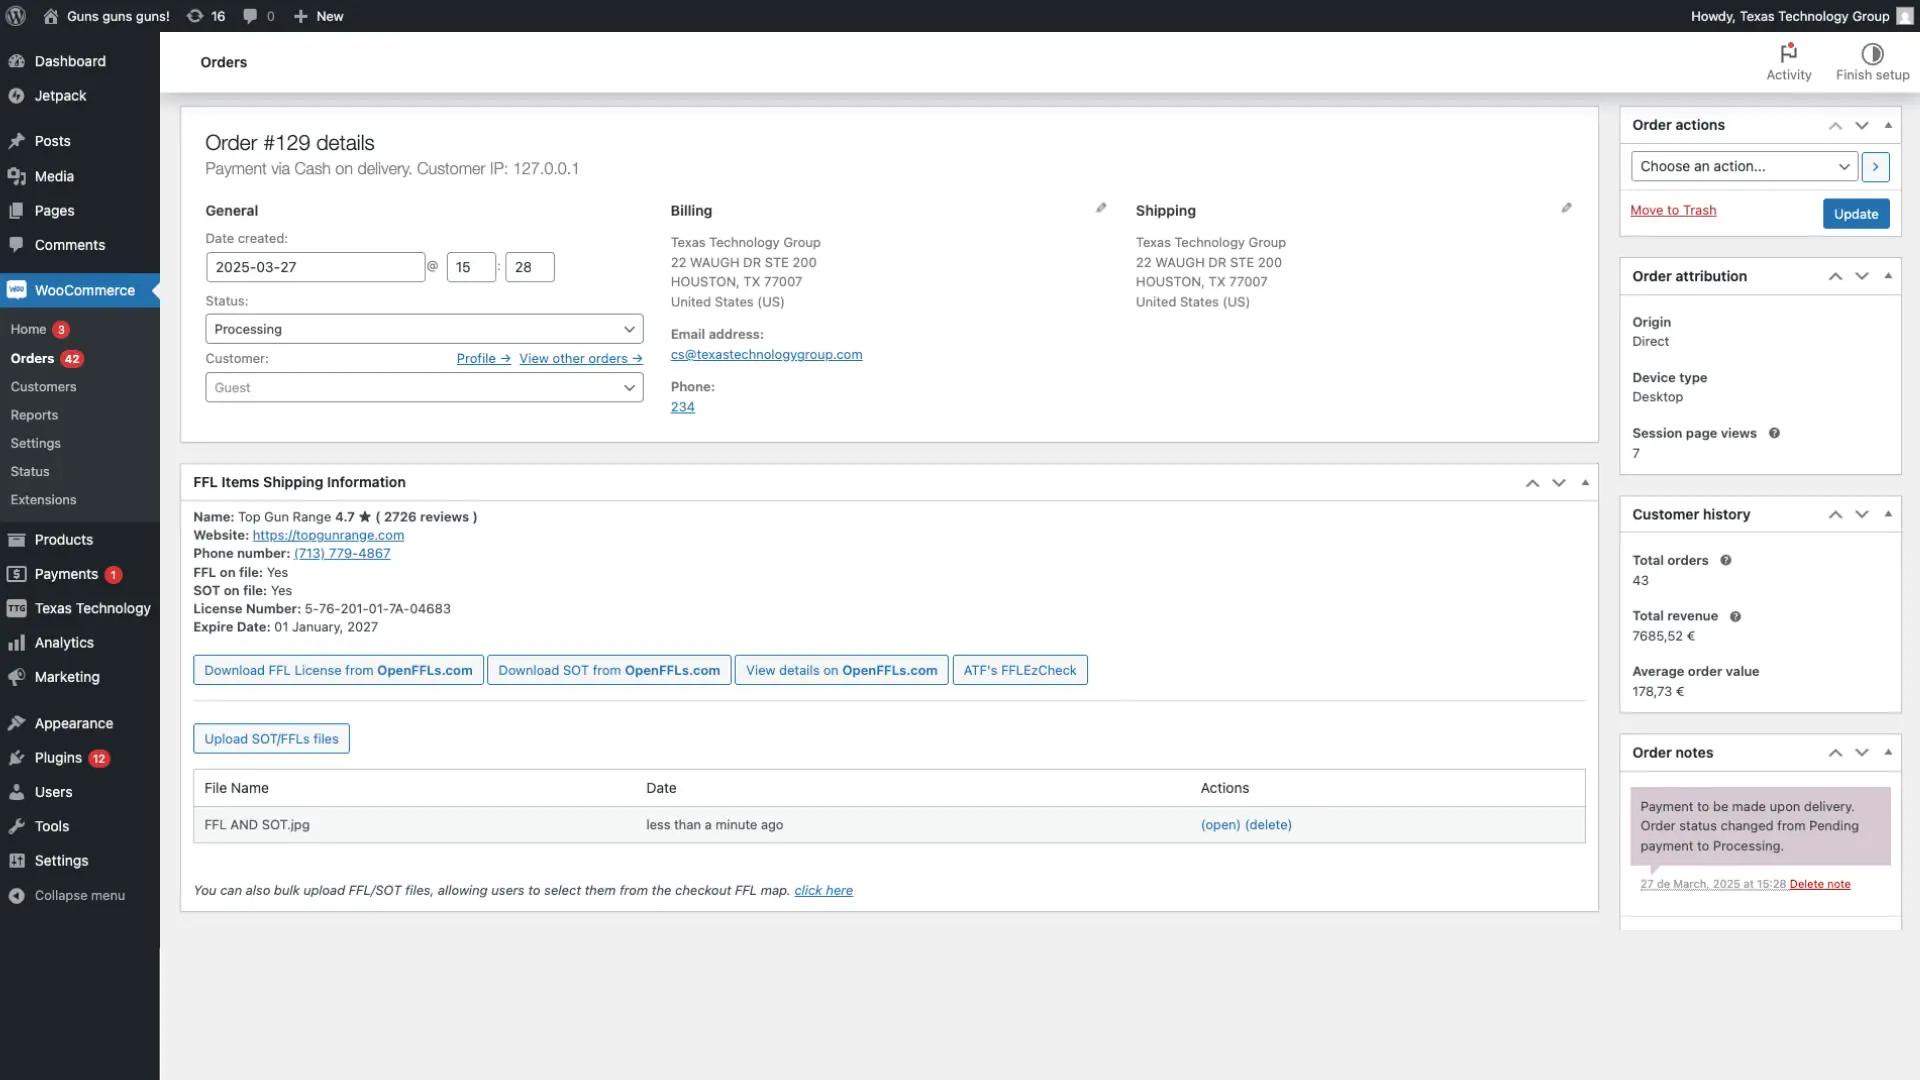Click the Session page views help icon
1920x1080 pixels.
click(1774, 433)
